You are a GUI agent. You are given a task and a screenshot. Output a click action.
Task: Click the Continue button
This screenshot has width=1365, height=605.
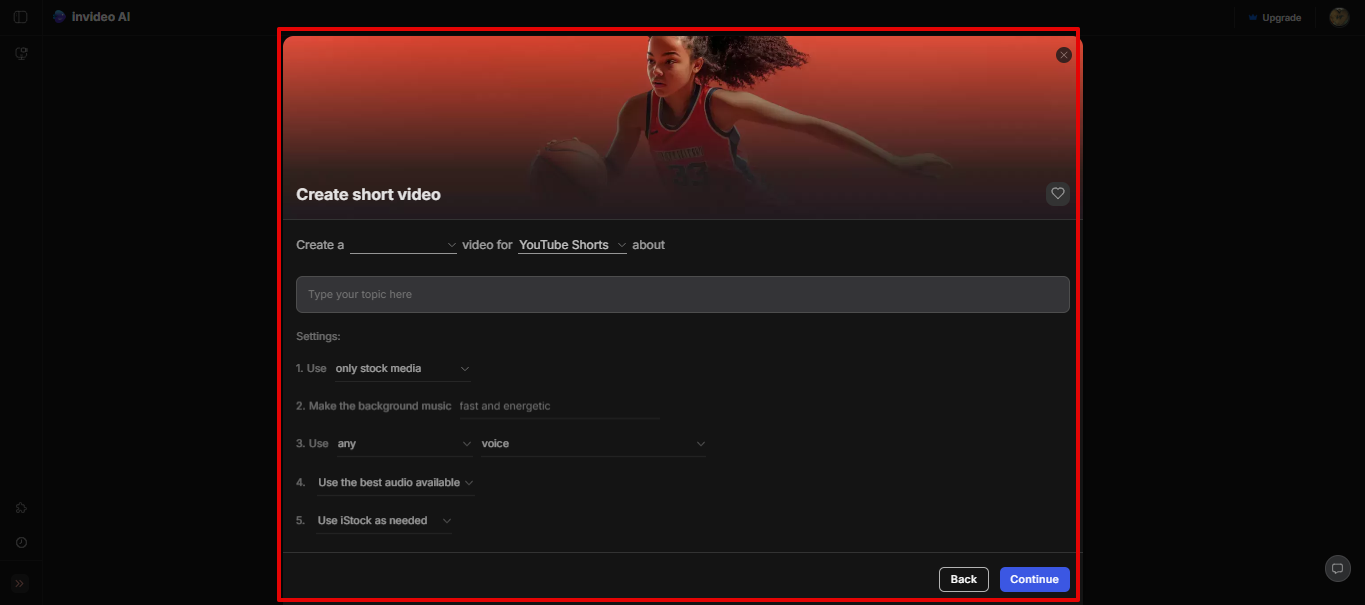[x=1033, y=579]
